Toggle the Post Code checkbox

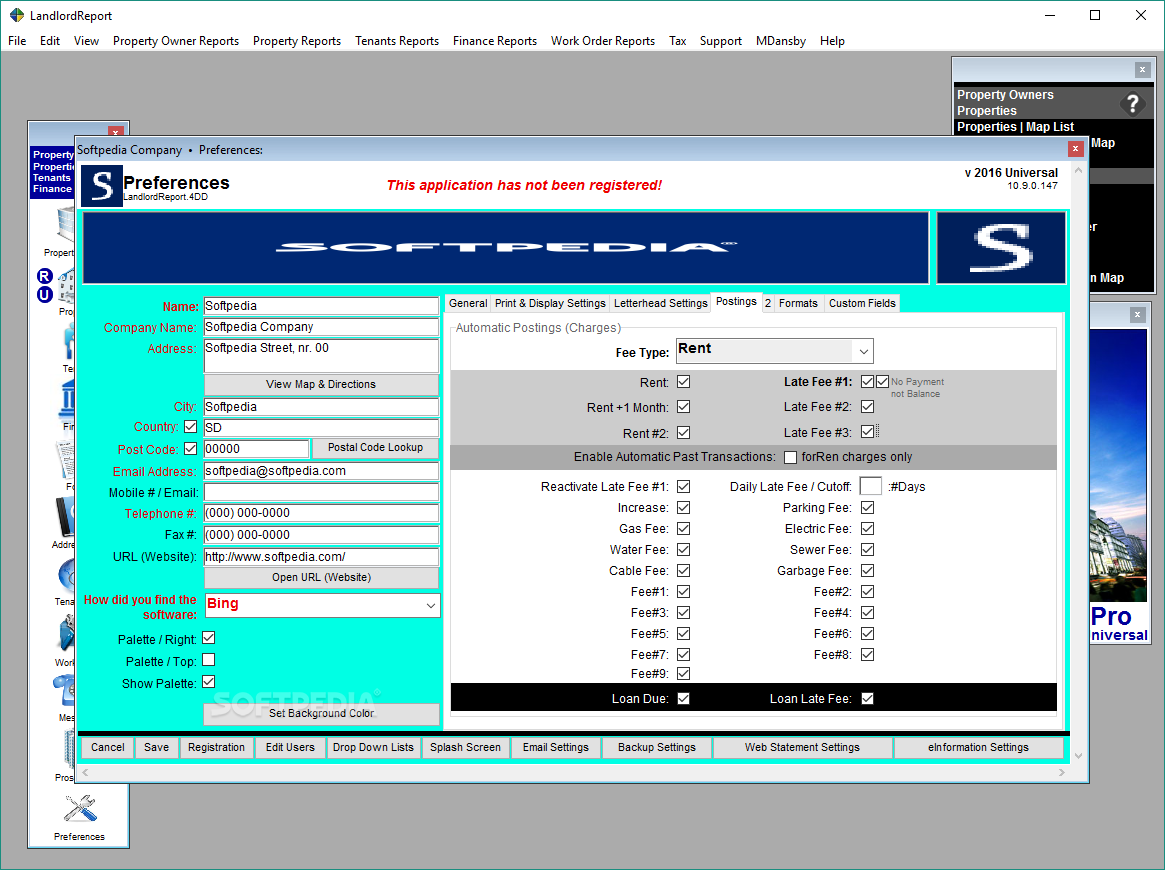tap(190, 449)
